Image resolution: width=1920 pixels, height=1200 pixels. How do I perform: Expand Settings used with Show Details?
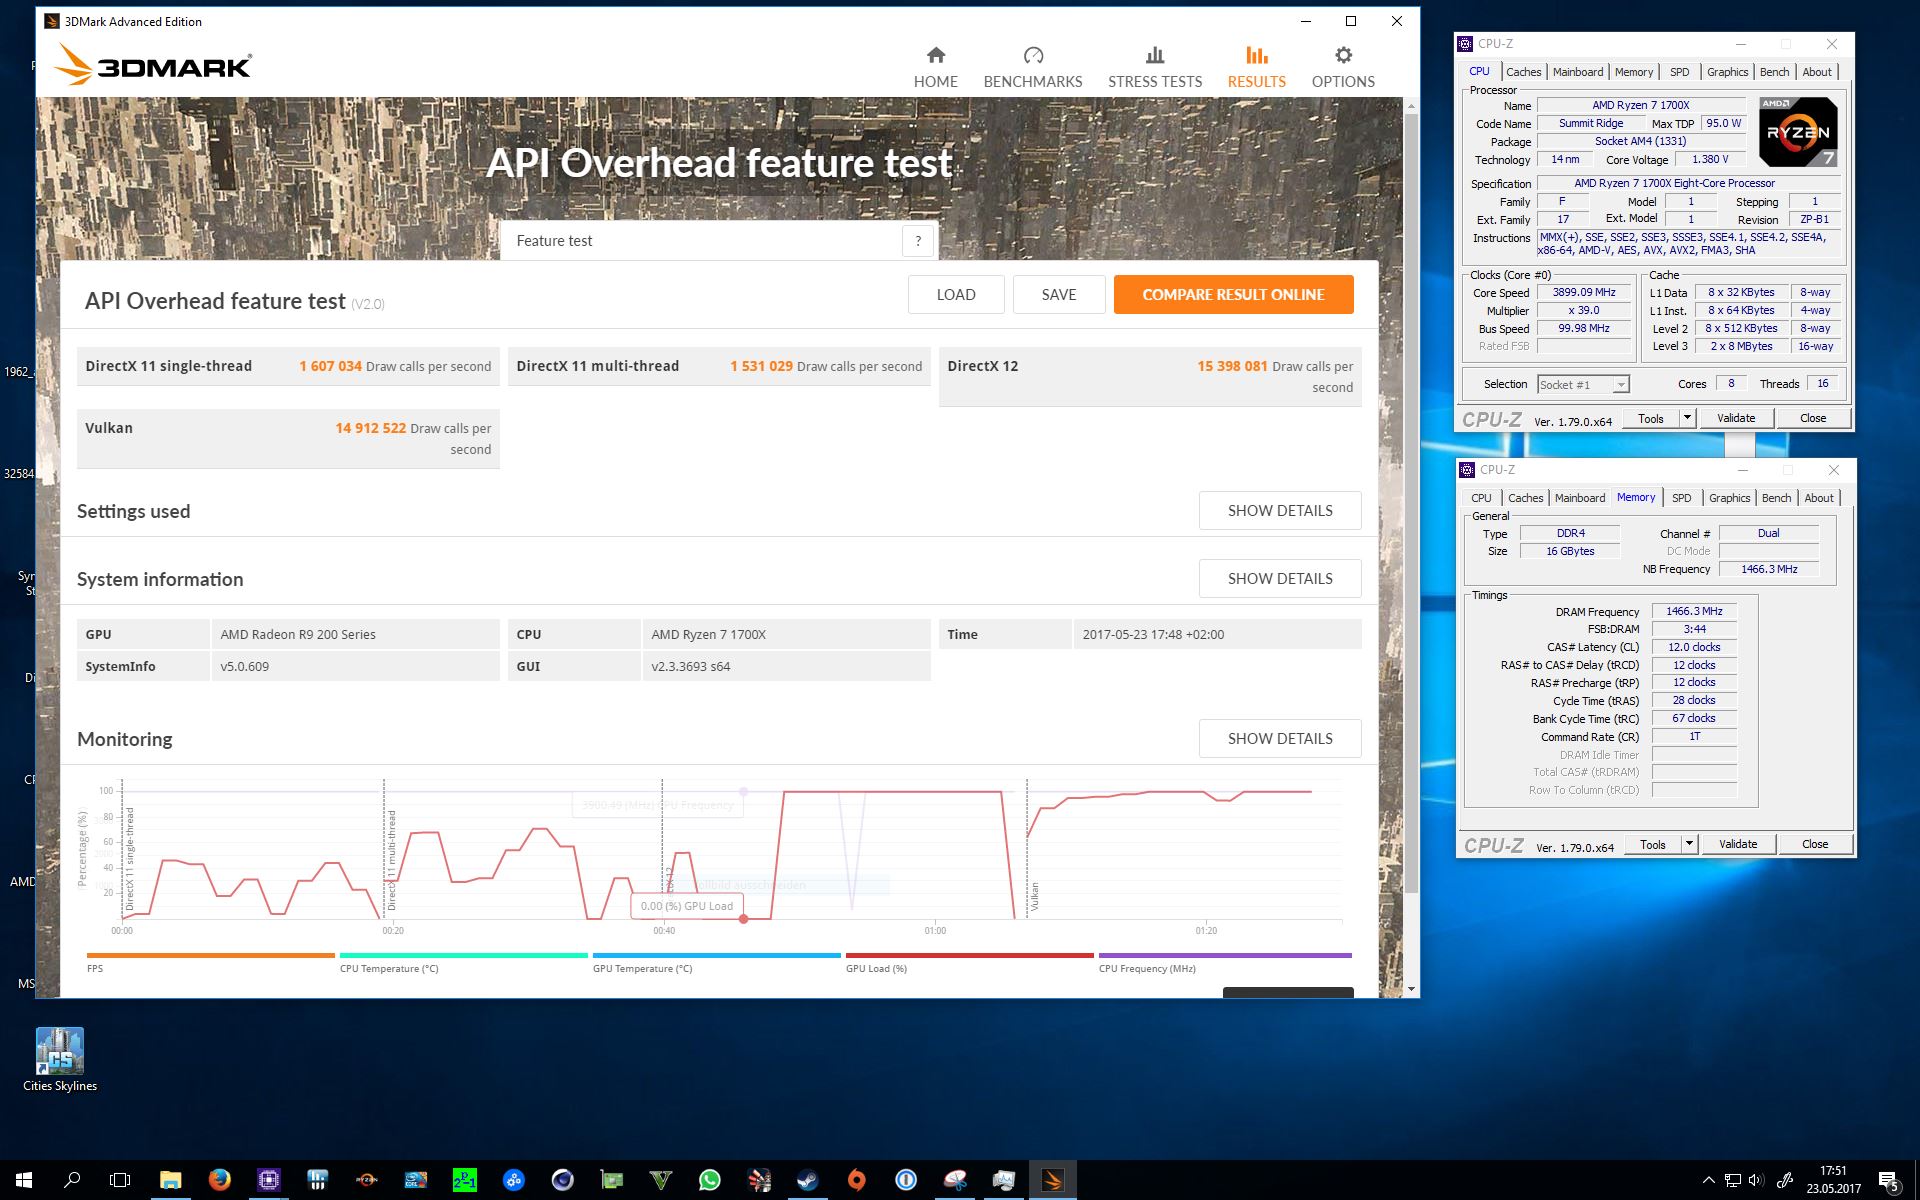pos(1279,511)
